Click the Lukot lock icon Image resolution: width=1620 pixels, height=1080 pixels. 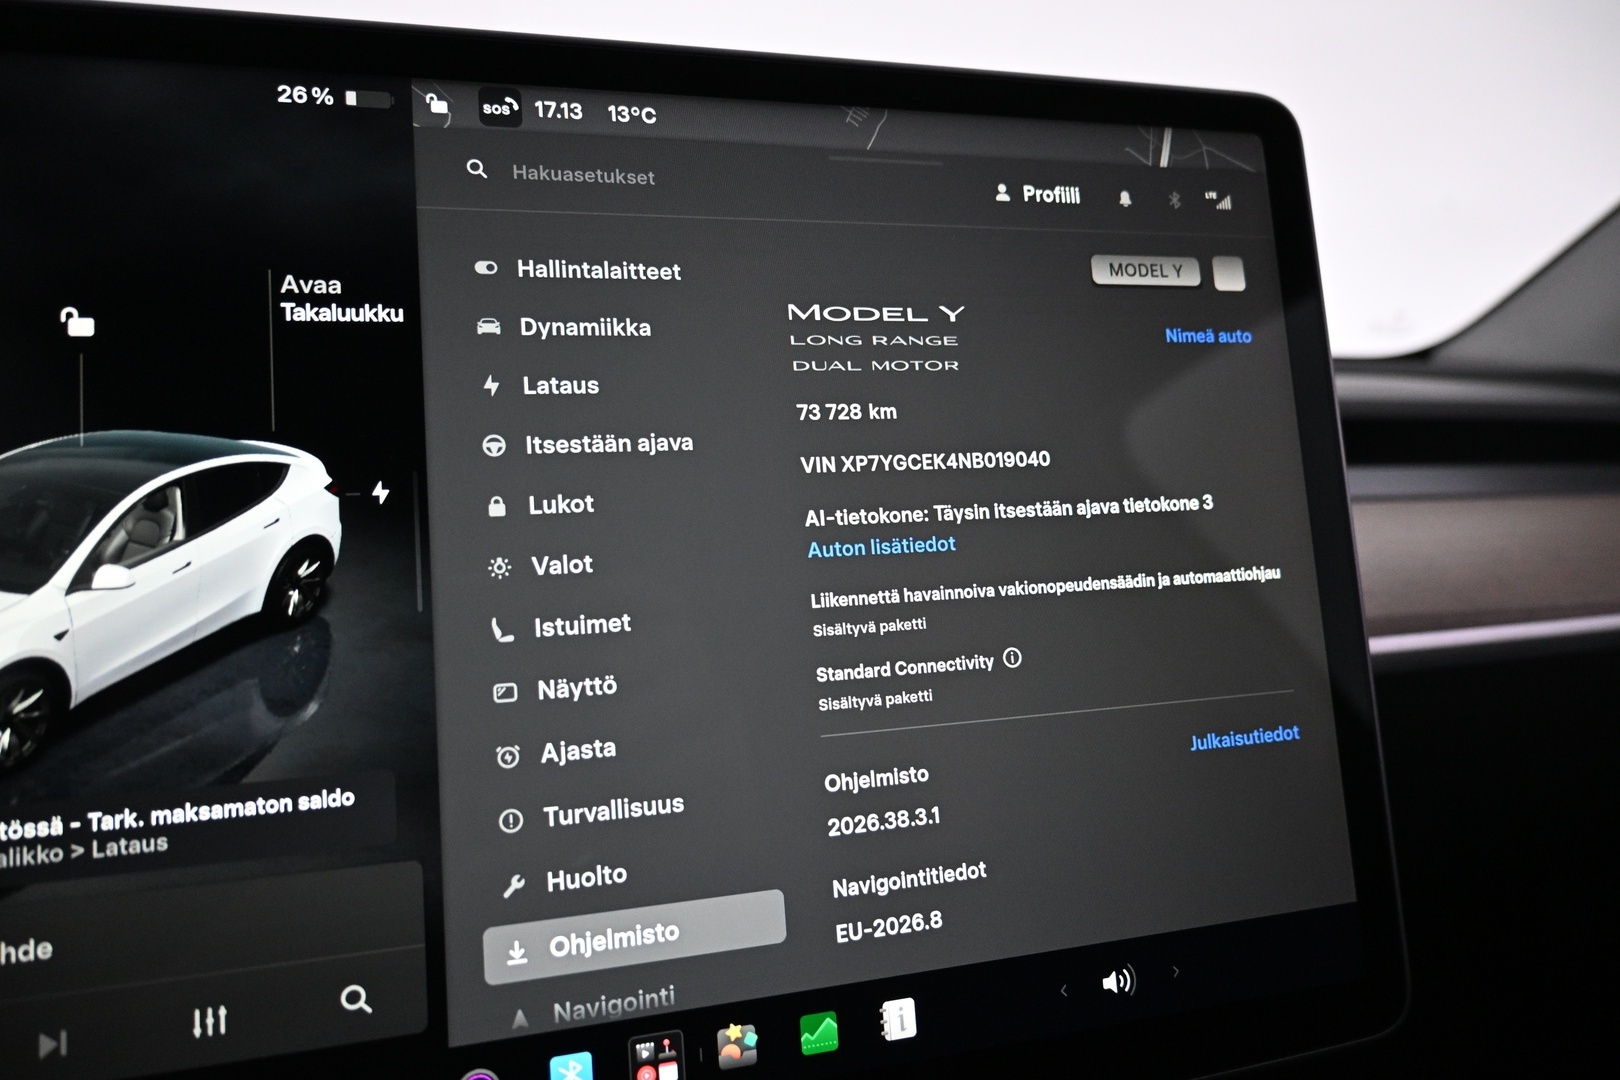tap(496, 507)
